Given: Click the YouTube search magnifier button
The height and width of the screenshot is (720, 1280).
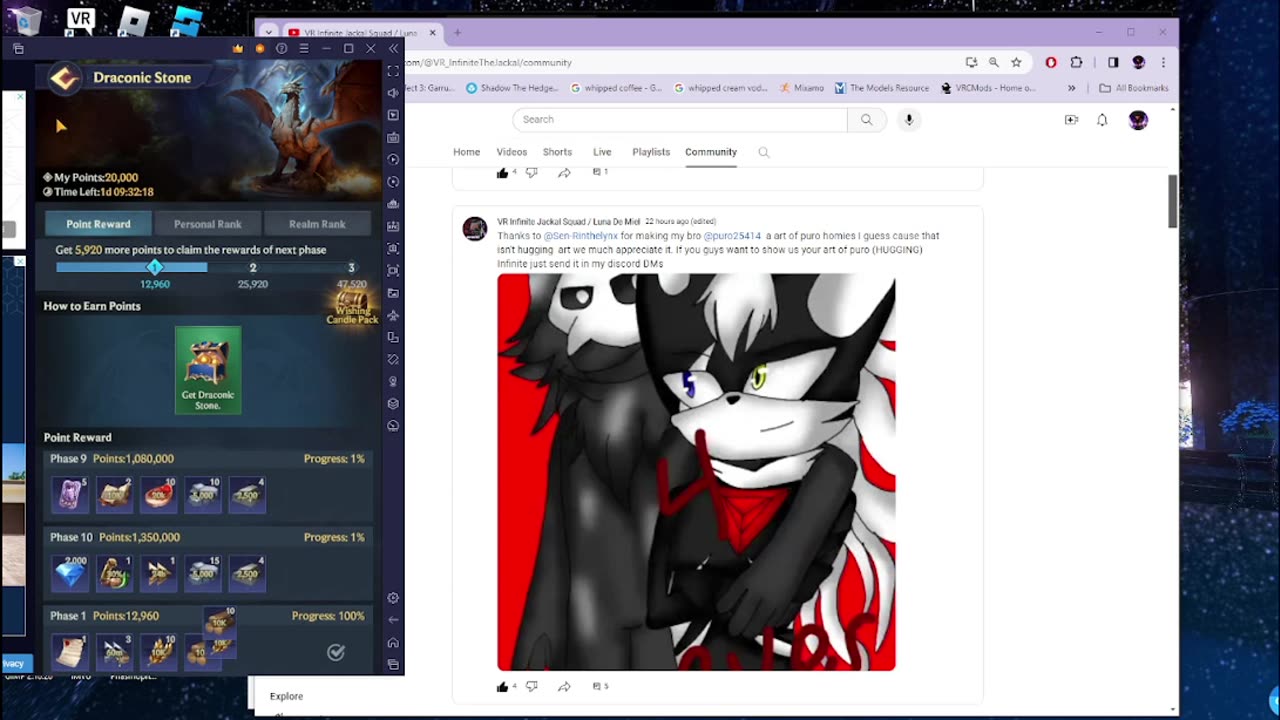Looking at the screenshot, I should coord(866,120).
